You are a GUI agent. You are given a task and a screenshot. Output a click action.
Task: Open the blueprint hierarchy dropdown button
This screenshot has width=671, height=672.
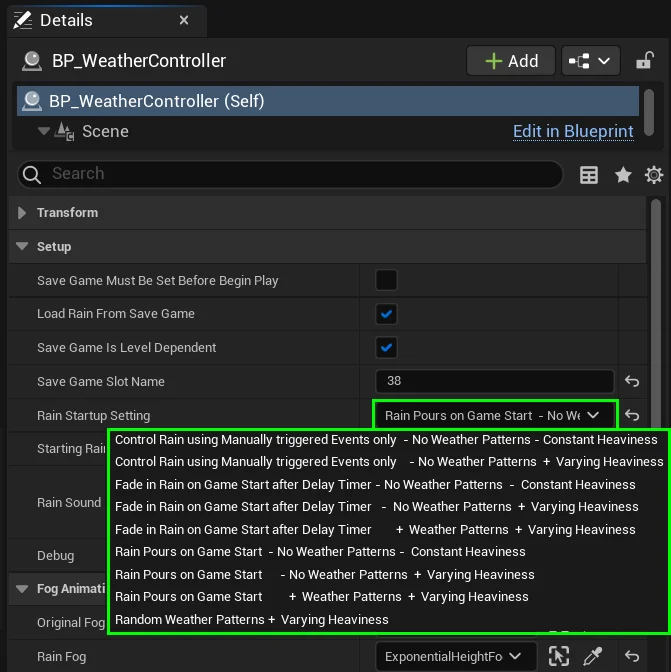click(x=591, y=61)
